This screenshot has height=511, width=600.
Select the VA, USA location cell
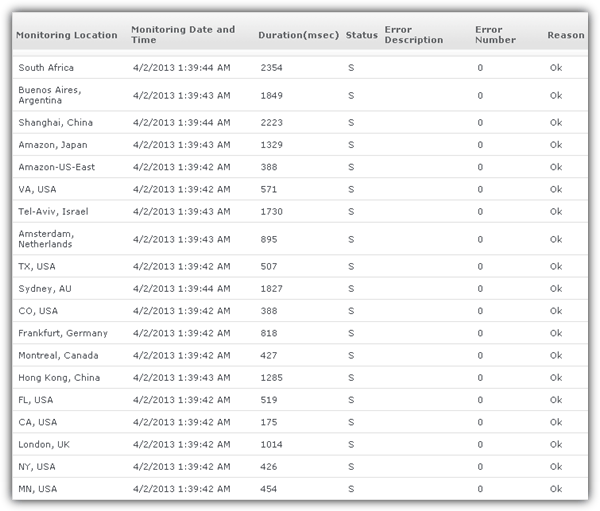tap(37, 189)
